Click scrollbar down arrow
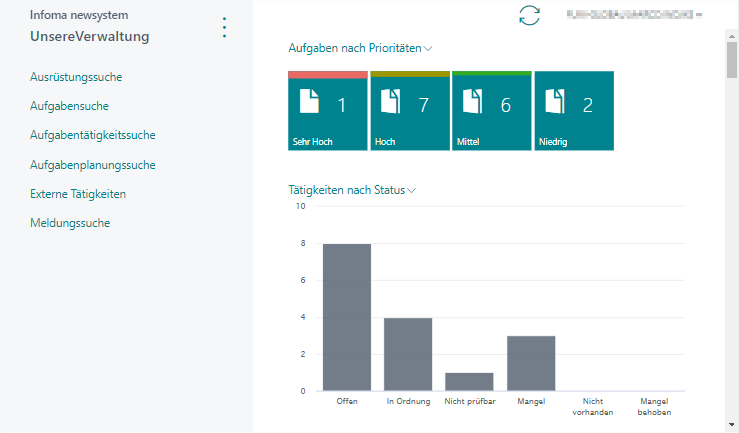 732,423
